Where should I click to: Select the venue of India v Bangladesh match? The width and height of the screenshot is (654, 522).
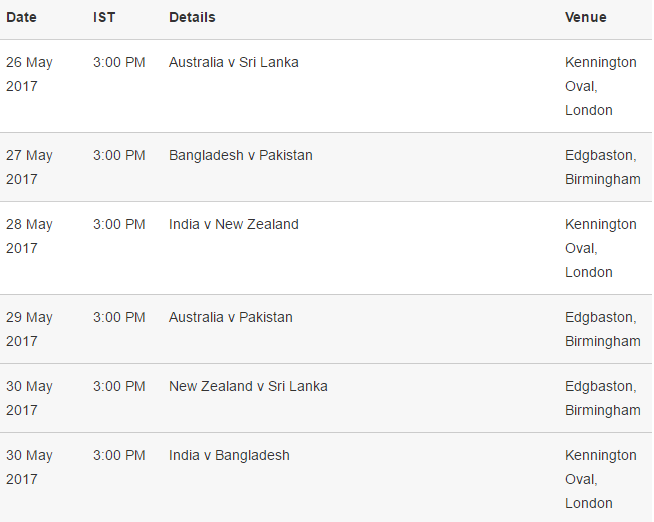click(x=600, y=479)
